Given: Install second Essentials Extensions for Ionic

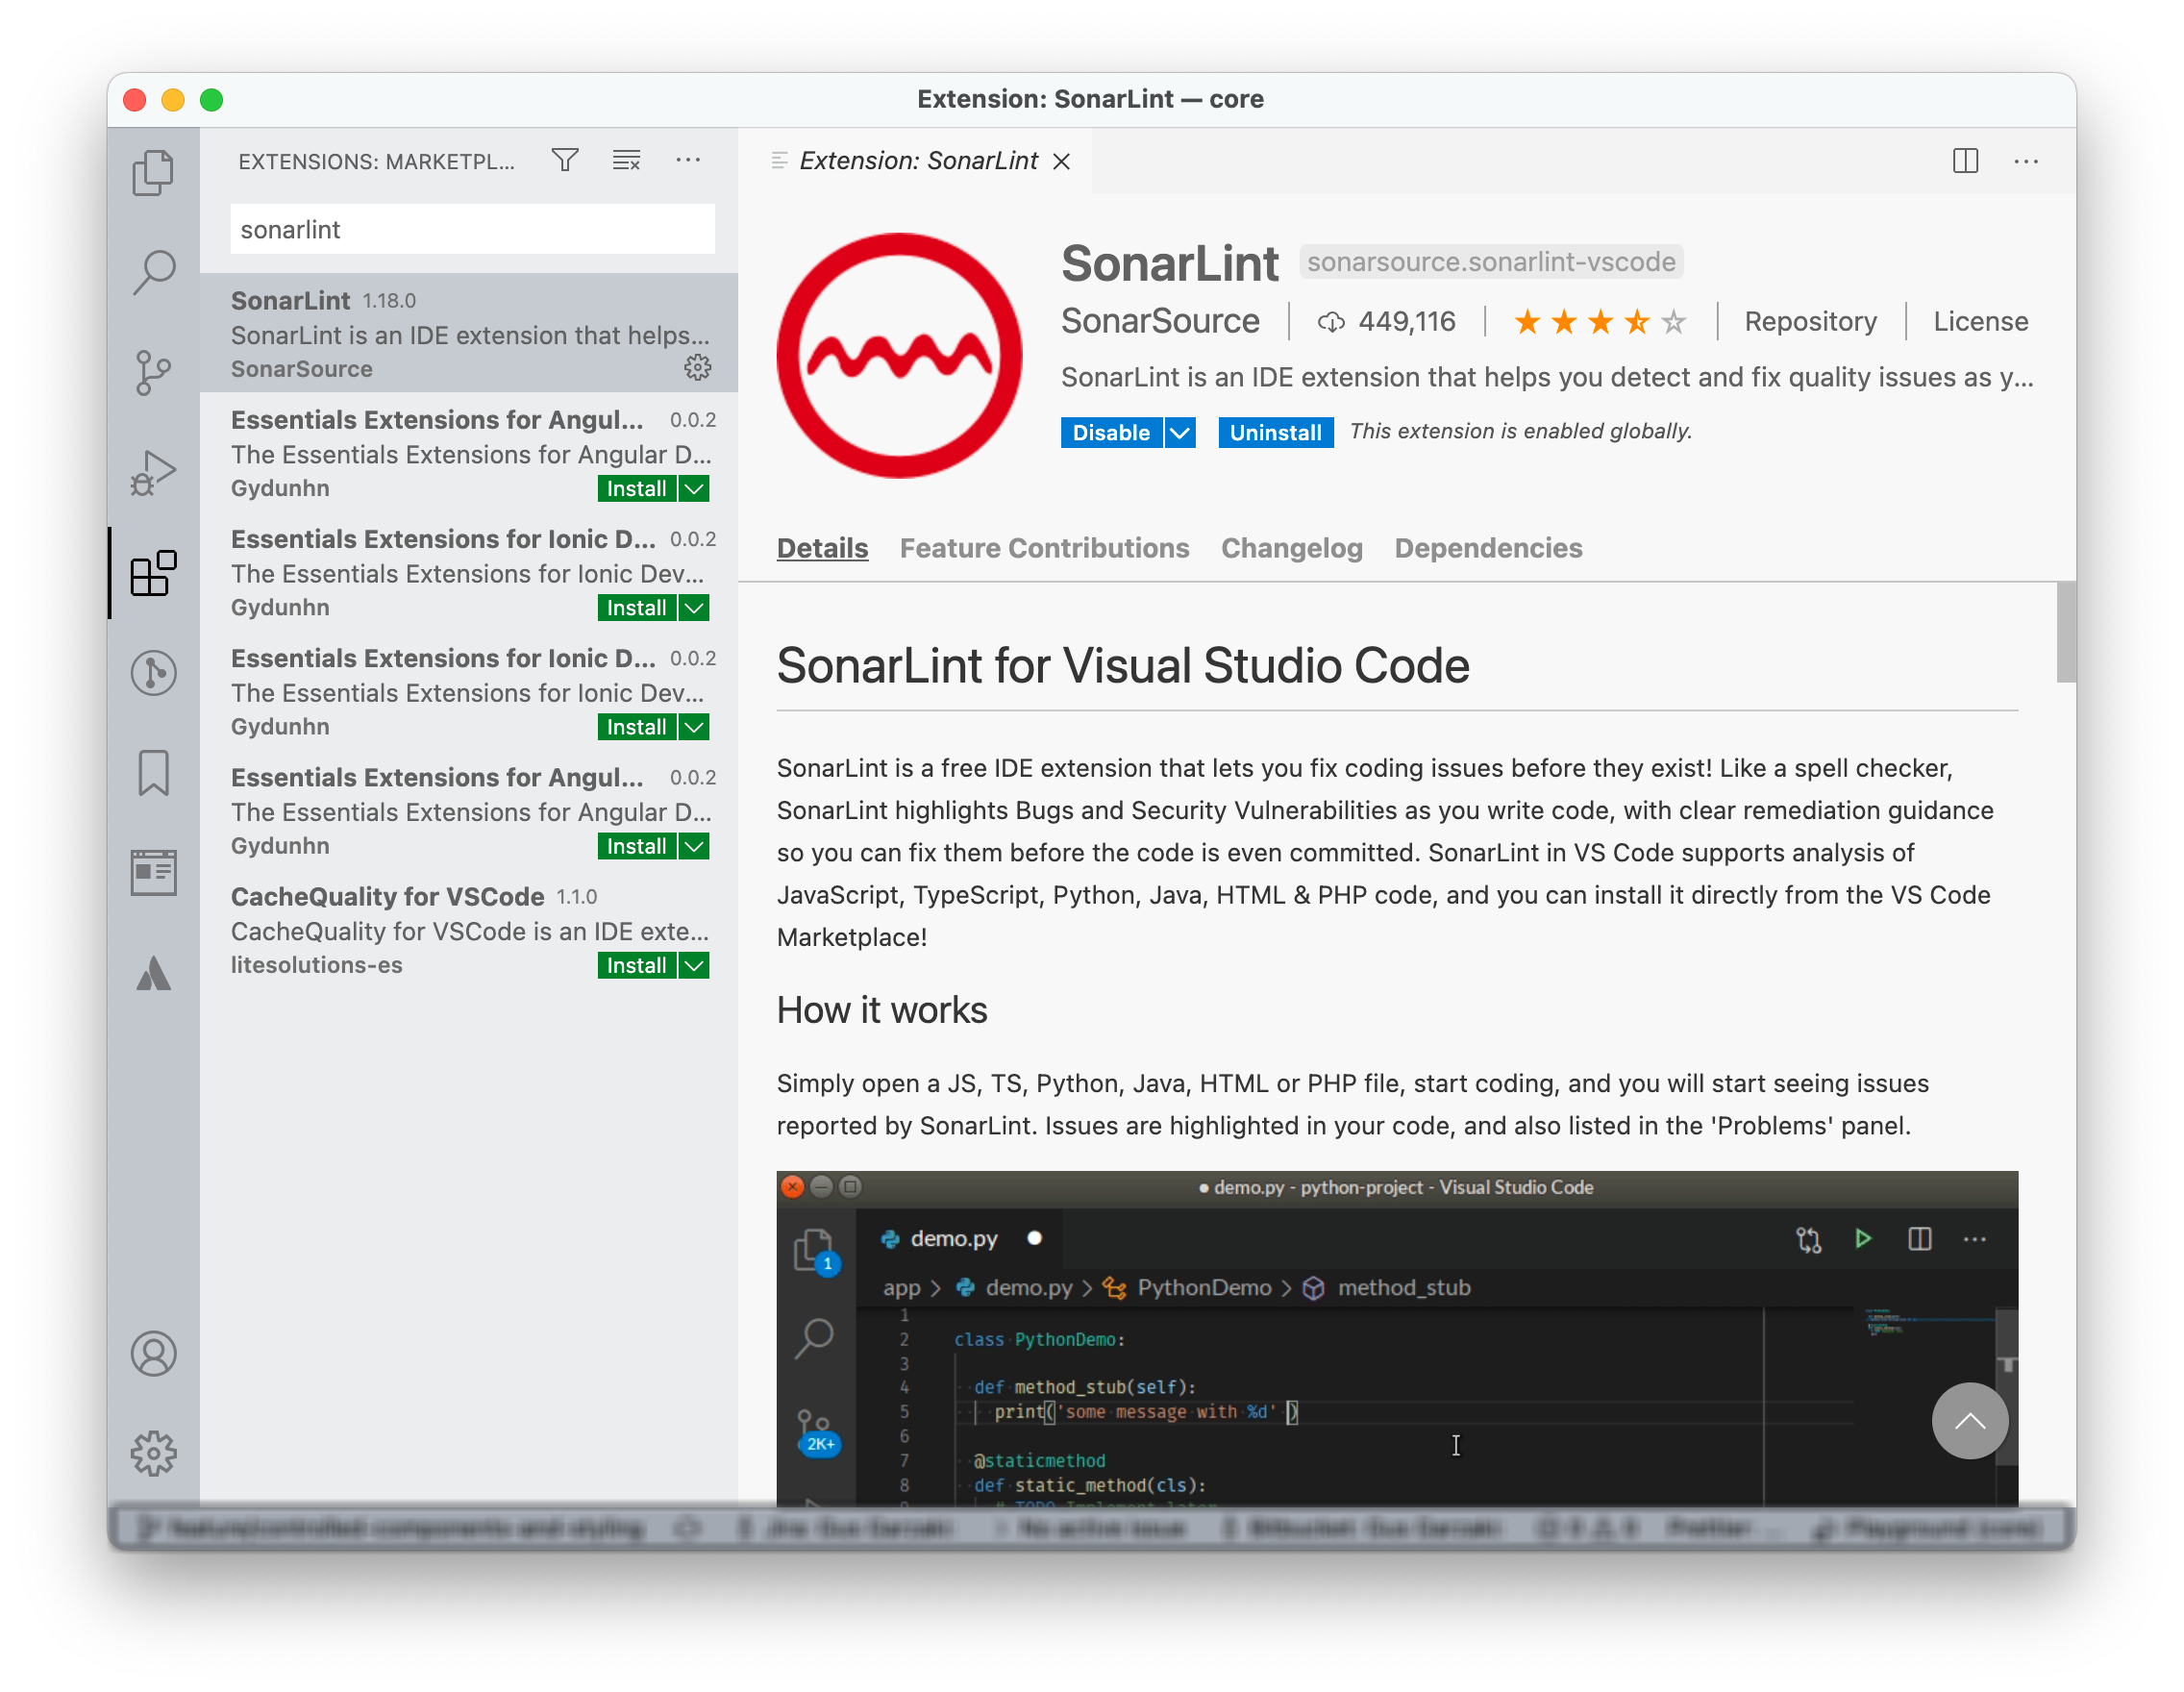Looking at the screenshot, I should (x=637, y=726).
